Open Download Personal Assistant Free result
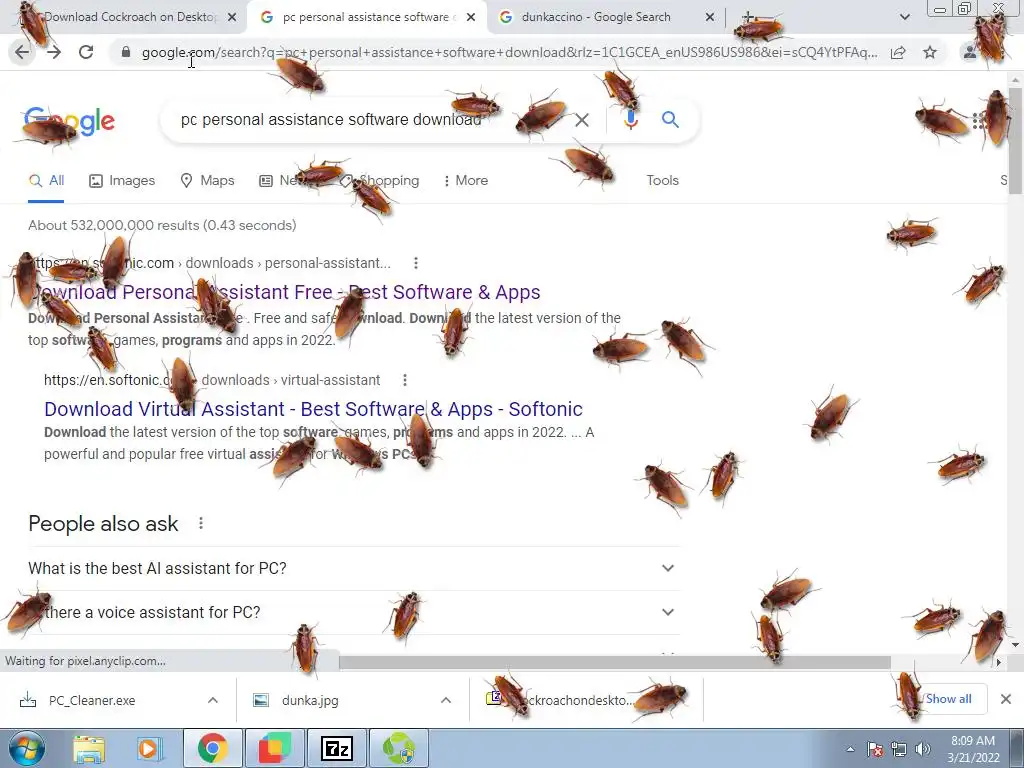1024x768 pixels. point(285,292)
